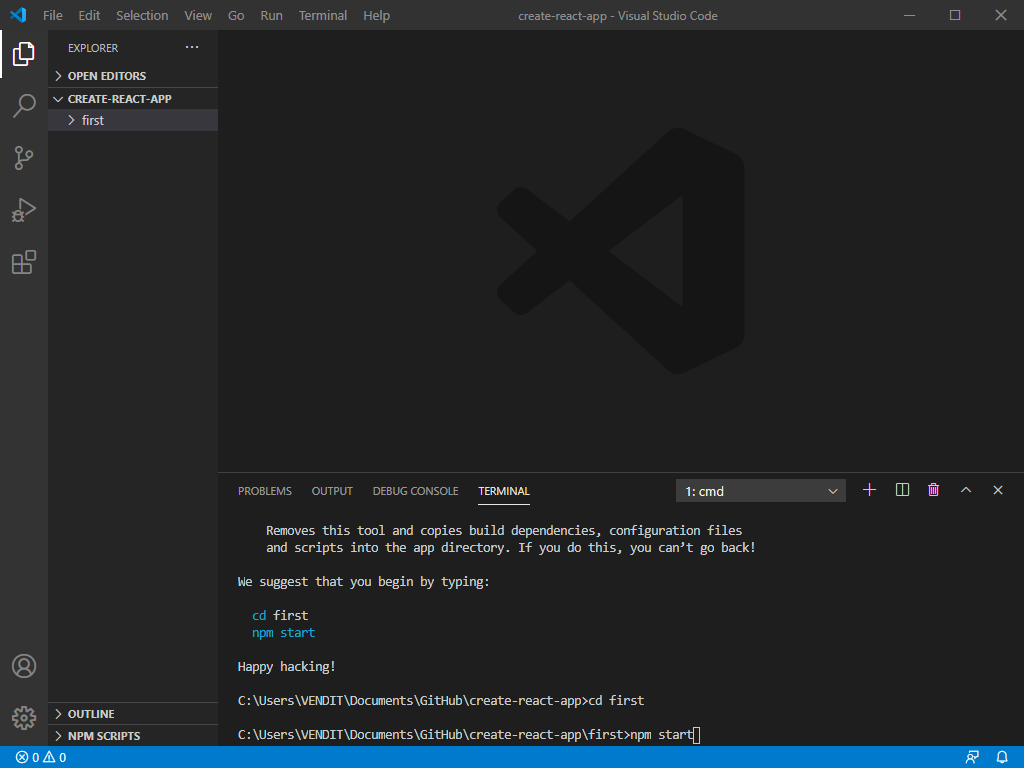Click the 'npm start' command line in terminal
Image resolution: width=1024 pixels, height=768 pixels.
[468, 735]
